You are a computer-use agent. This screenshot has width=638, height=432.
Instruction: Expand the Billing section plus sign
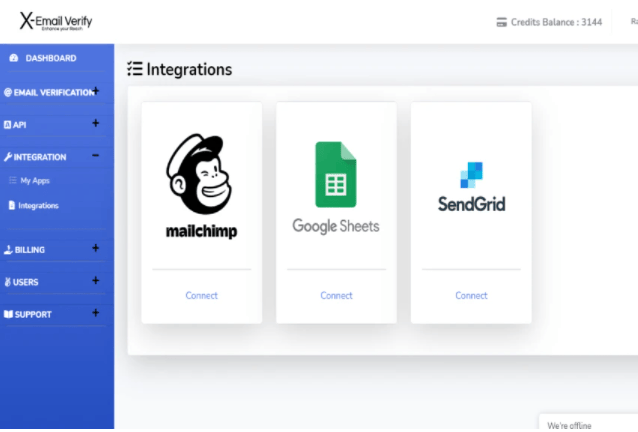point(95,249)
